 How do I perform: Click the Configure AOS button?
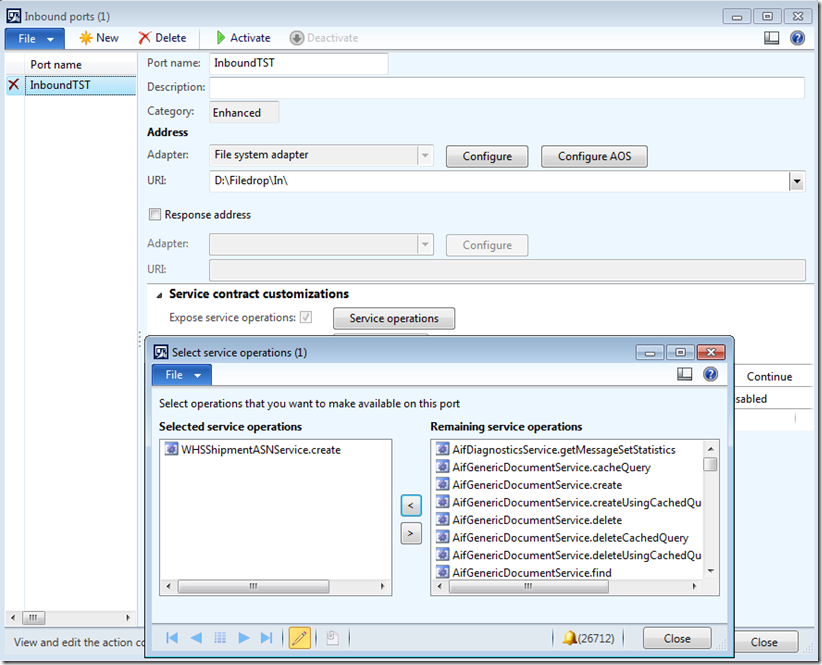click(x=593, y=156)
